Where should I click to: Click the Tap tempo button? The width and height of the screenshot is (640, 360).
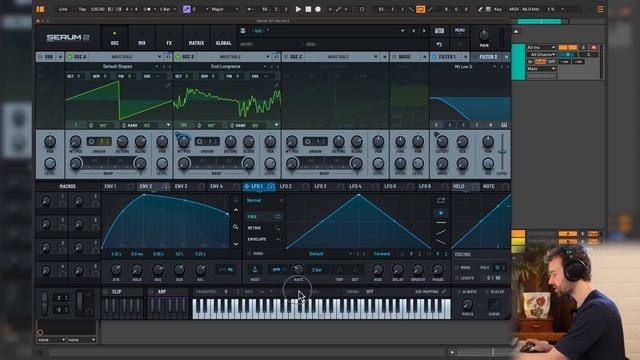coord(82,9)
